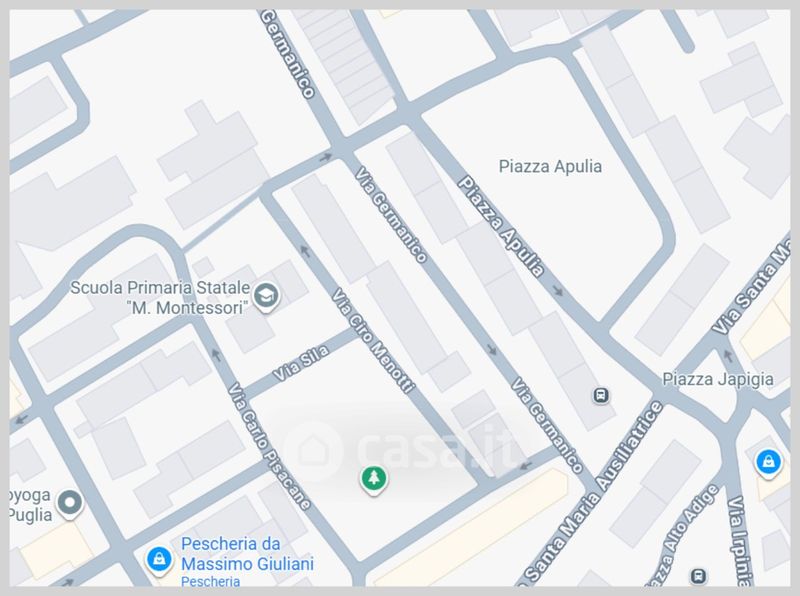Click the Scuola Primaria Statale M. Montessori label
The image size is (800, 596).
pyautogui.click(x=160, y=297)
